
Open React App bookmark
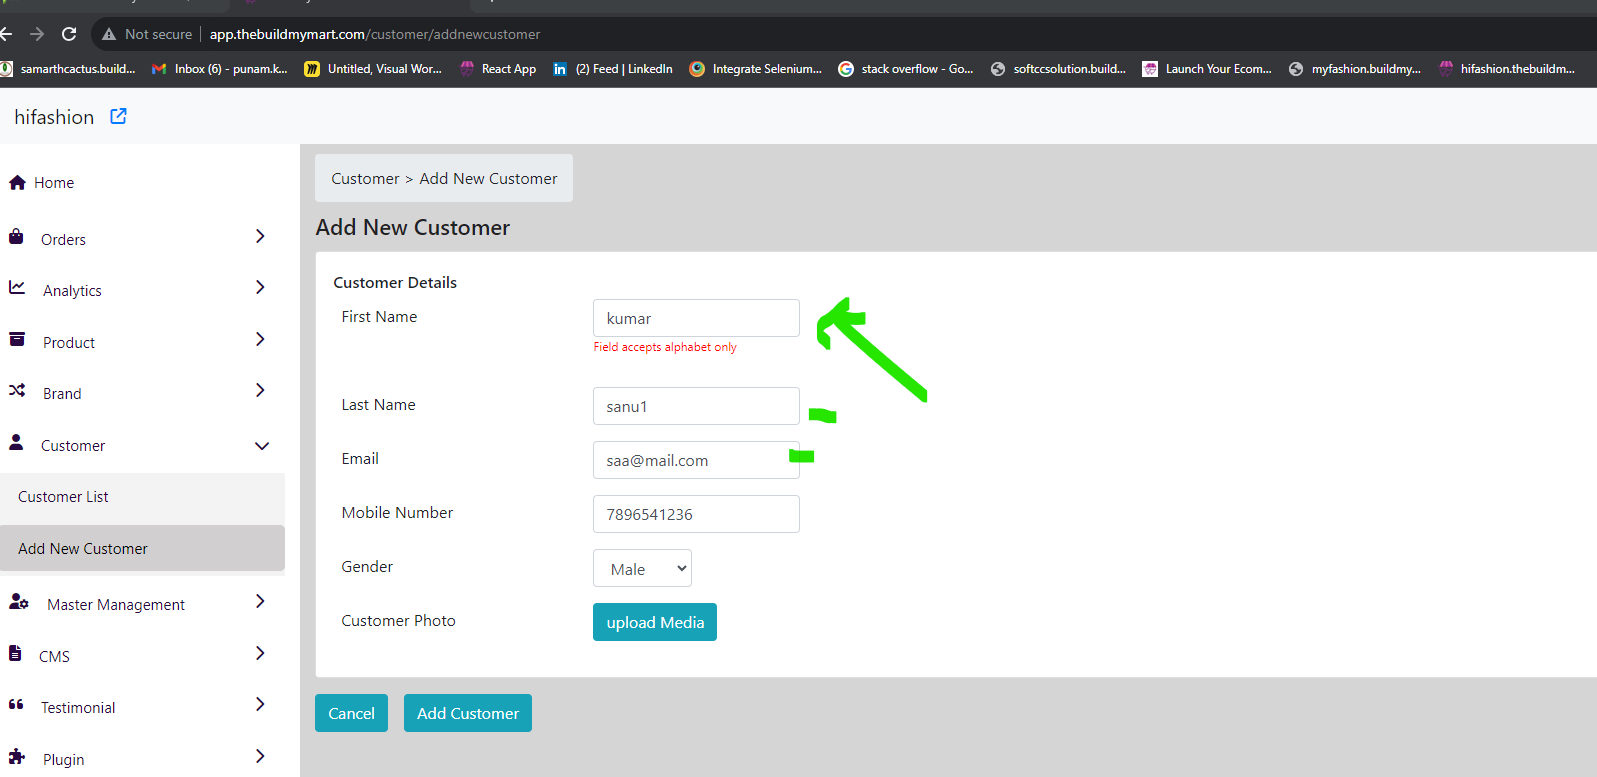pyautogui.click(x=498, y=69)
